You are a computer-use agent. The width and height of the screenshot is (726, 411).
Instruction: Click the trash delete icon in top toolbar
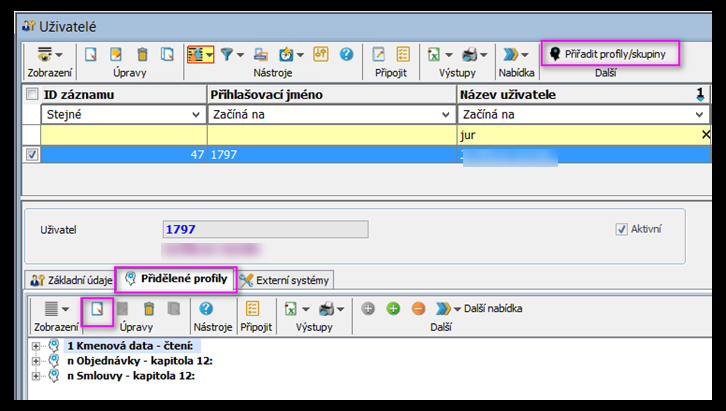point(142,54)
